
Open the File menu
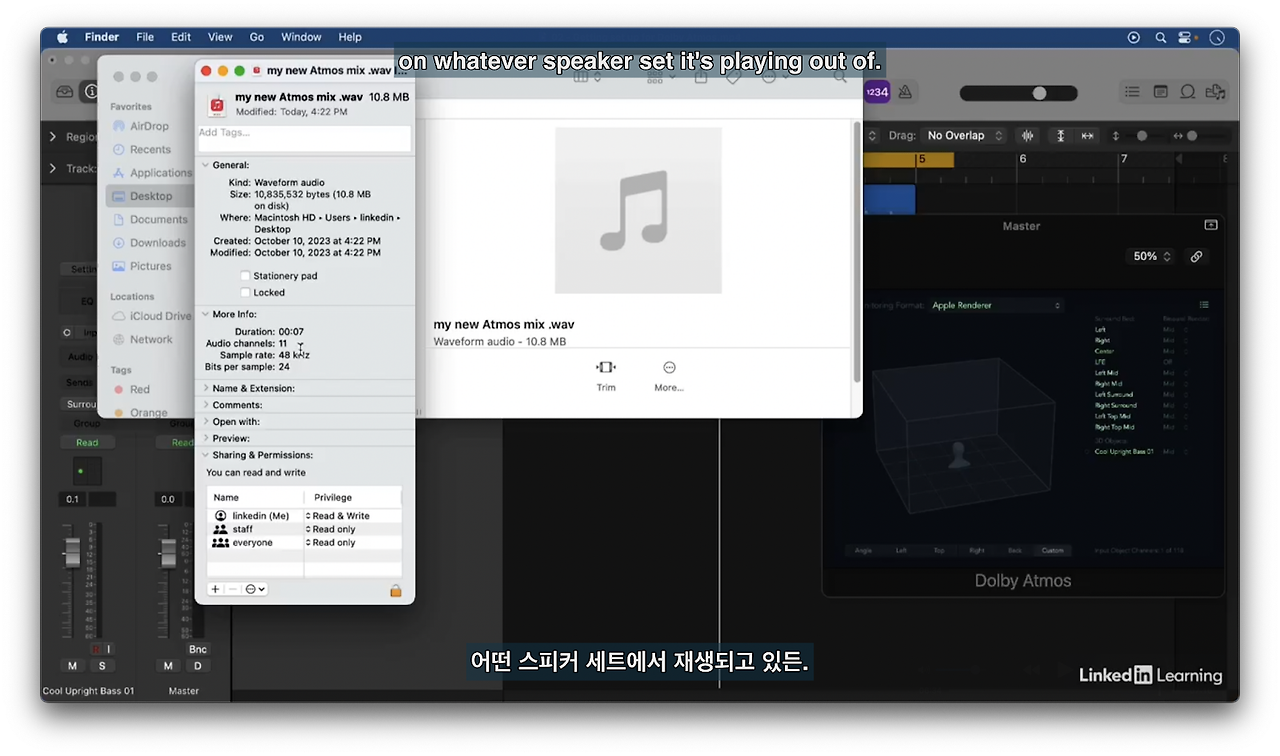click(145, 37)
